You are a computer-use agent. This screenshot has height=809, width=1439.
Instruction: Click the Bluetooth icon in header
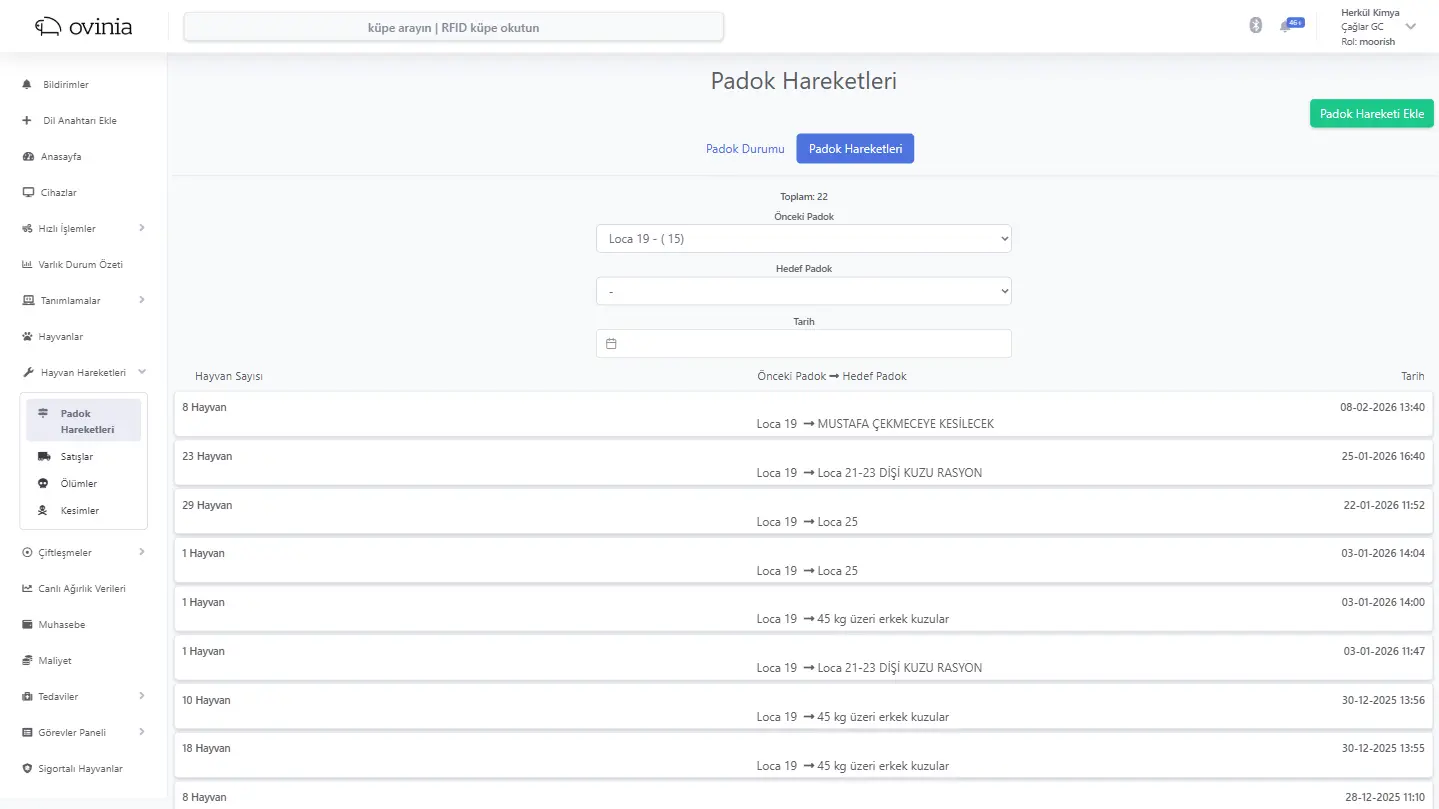1256,26
